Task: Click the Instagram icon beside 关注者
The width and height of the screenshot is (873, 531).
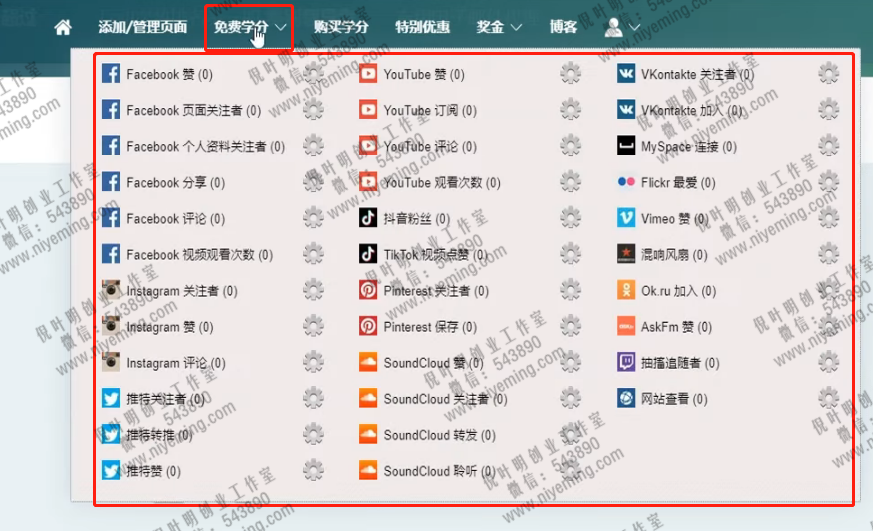Action: 111,290
